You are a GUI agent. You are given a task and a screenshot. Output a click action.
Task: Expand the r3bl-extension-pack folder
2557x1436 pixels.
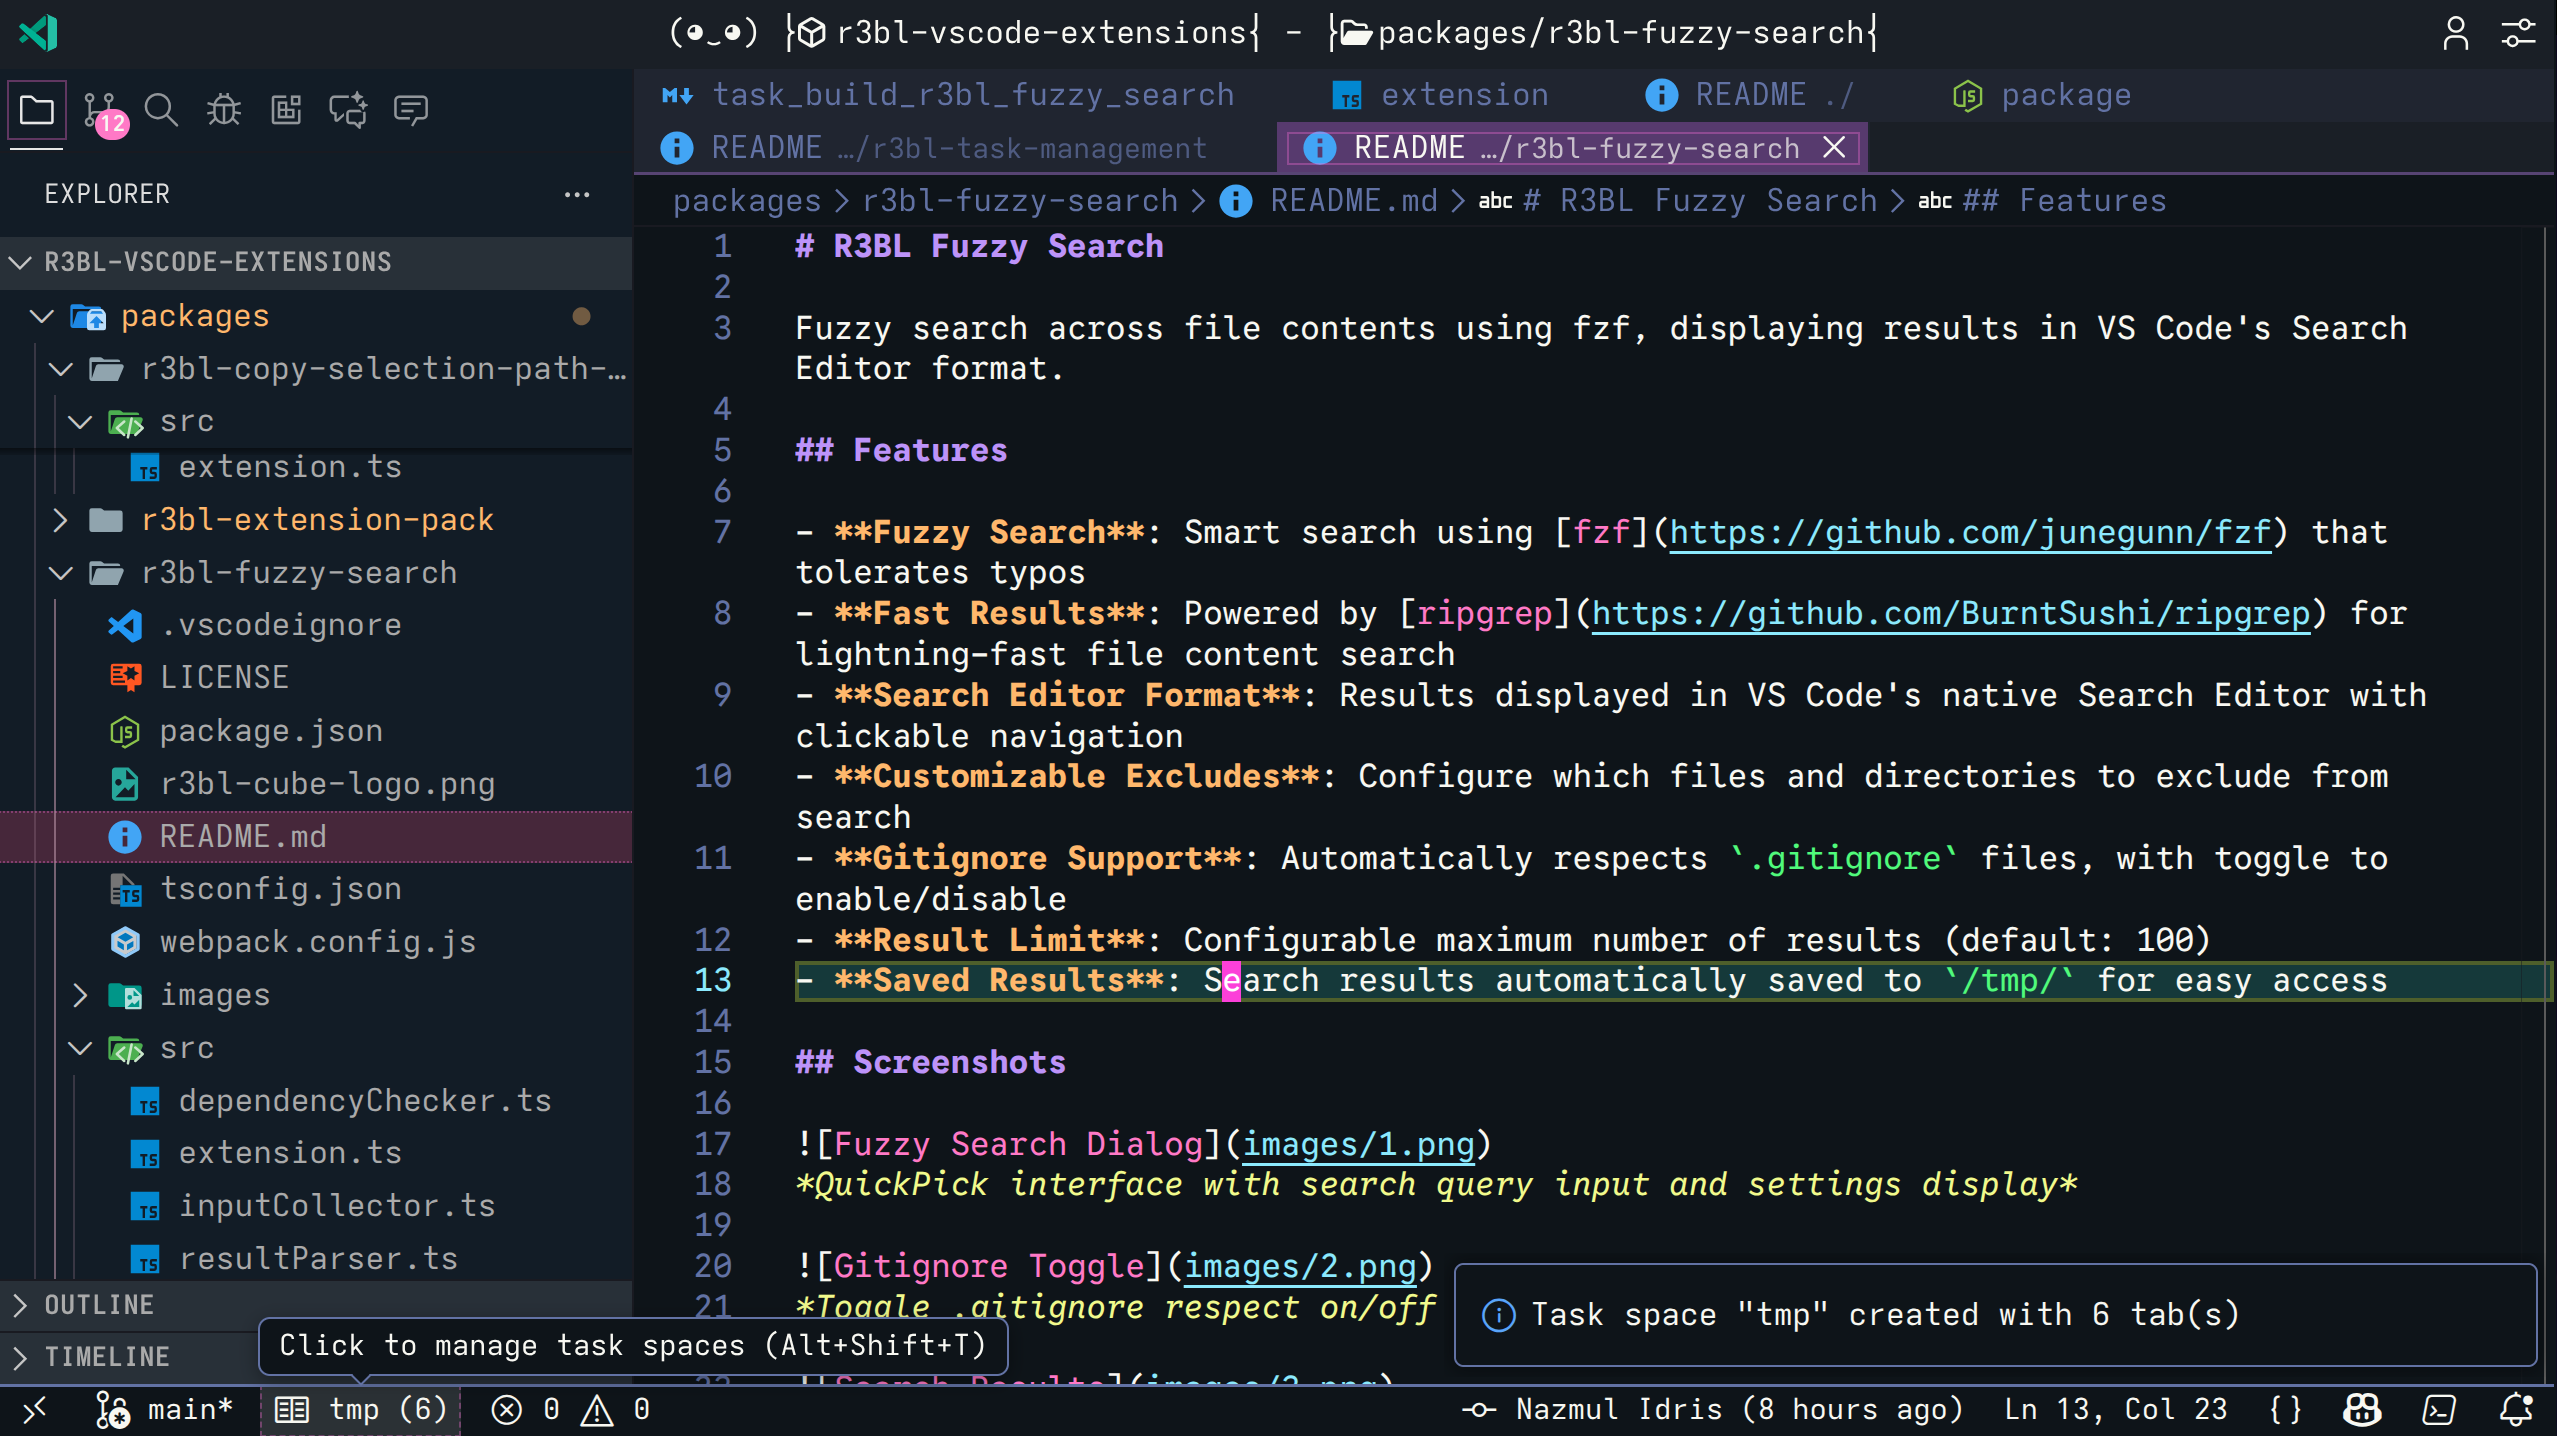pyautogui.click(x=317, y=520)
